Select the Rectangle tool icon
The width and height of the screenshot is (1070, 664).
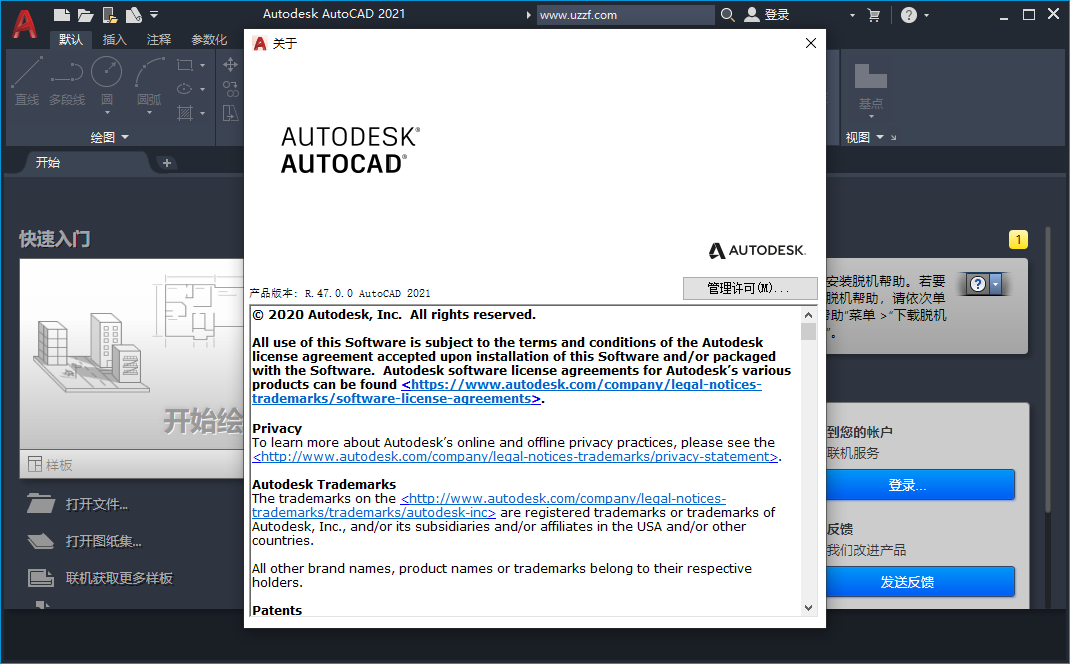[x=184, y=64]
